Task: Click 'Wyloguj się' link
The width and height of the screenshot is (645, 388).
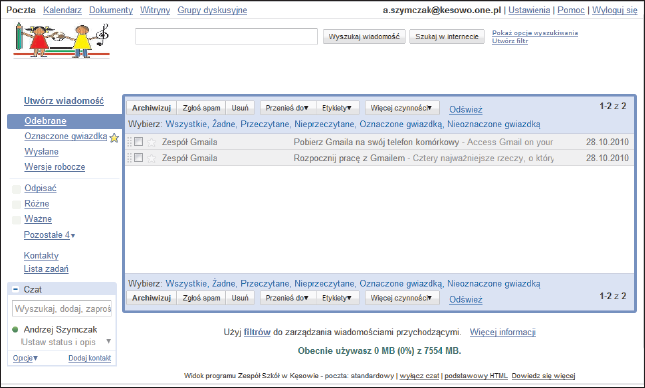Action: (615, 10)
